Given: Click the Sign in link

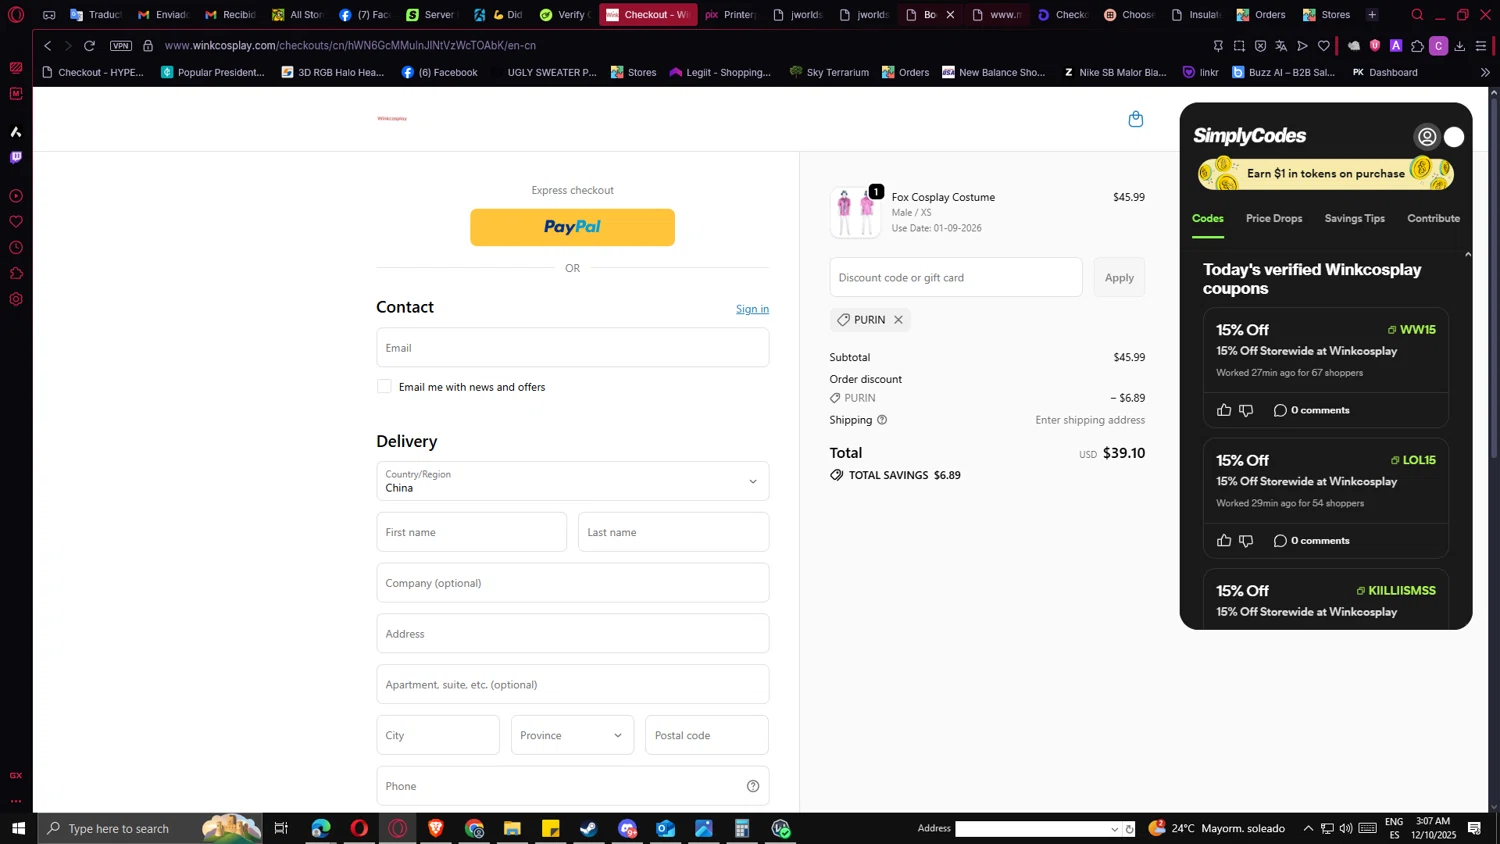Looking at the screenshot, I should pyautogui.click(x=752, y=309).
